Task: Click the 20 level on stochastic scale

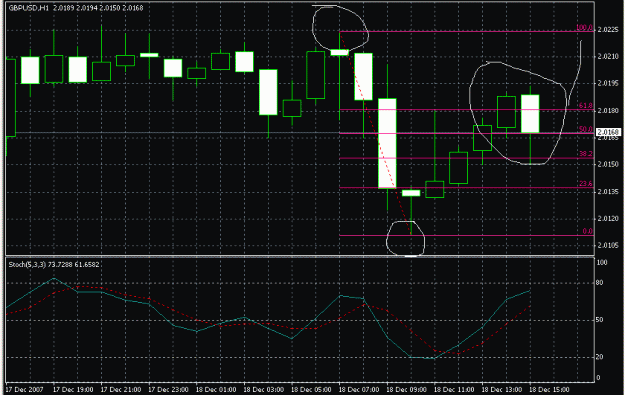Action: pos(600,357)
